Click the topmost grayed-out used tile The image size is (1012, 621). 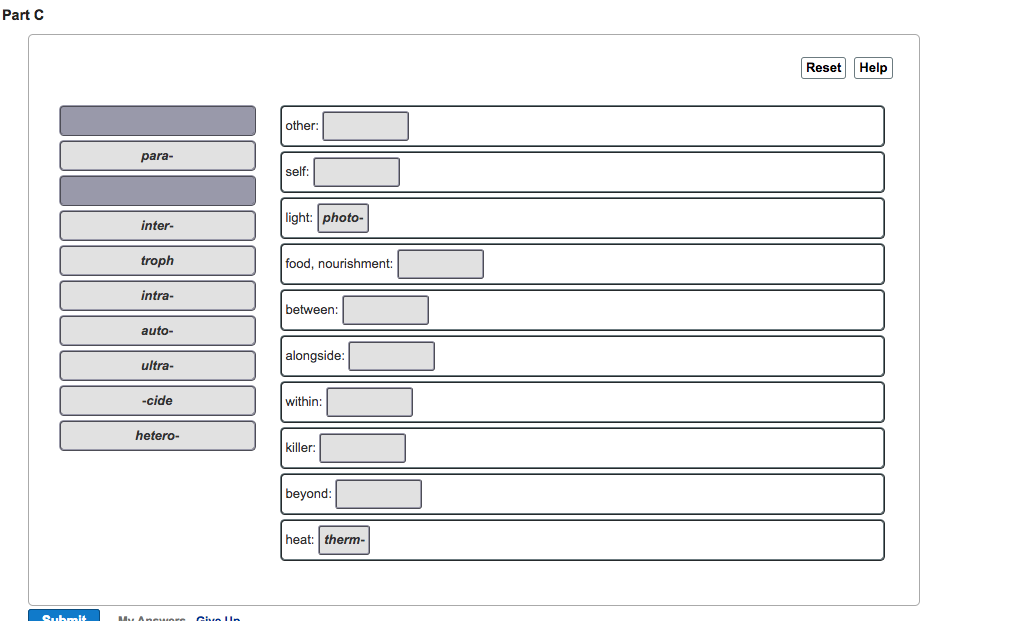tap(157, 120)
